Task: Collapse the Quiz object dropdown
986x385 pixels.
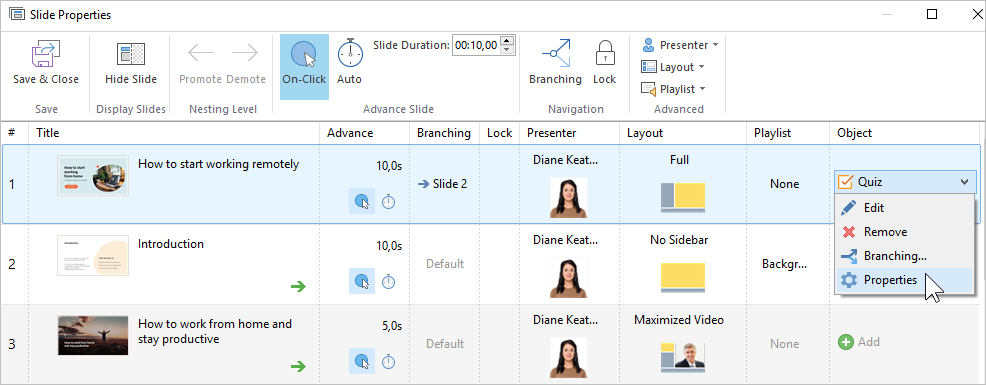Action: pos(965,182)
